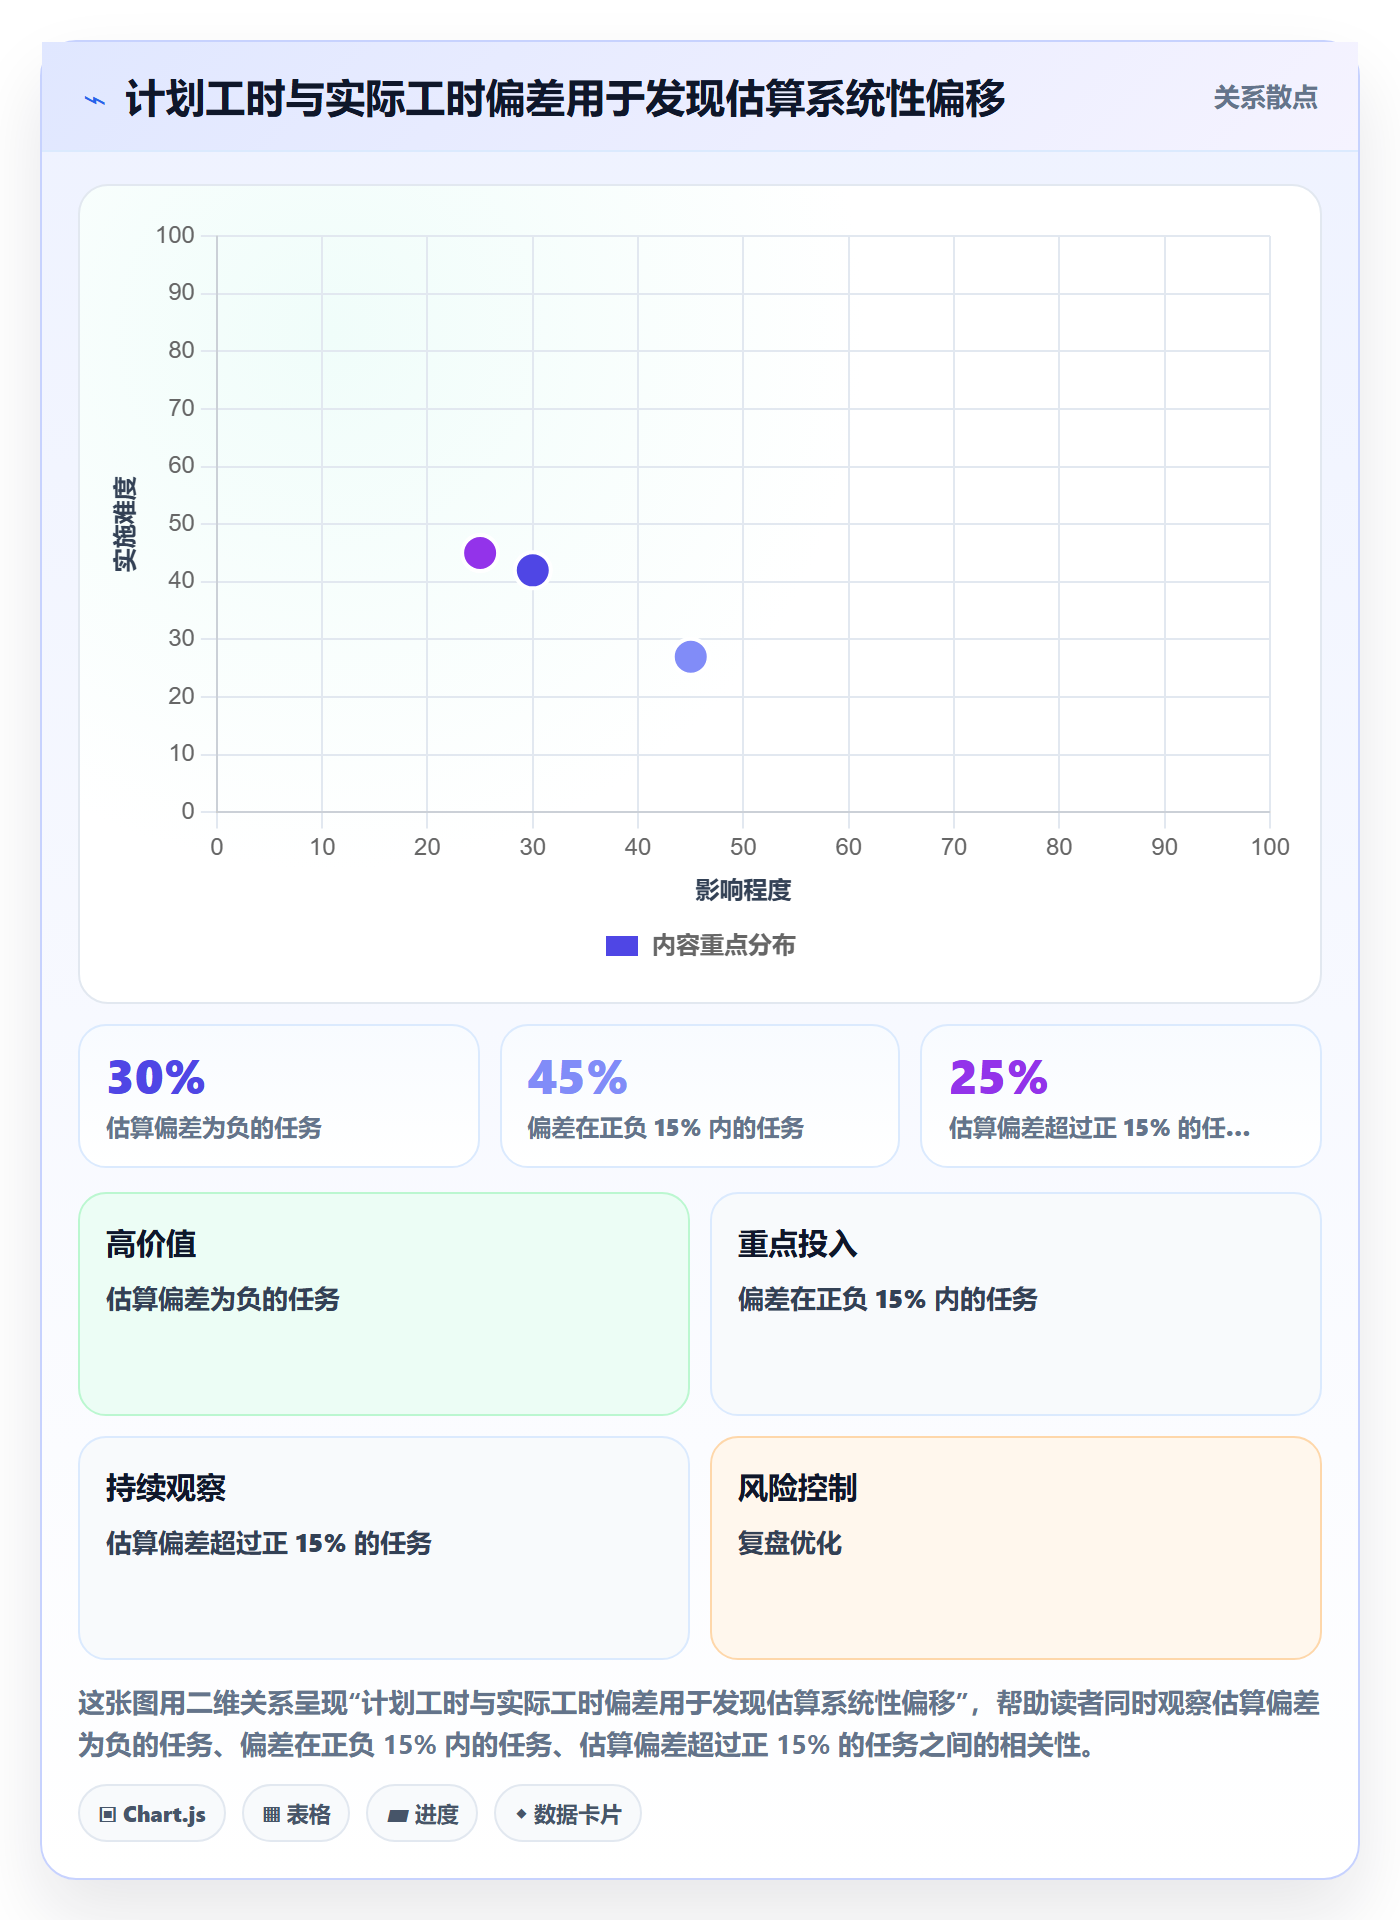Click the 数据卡片 tag chip
Viewport: 1400px width, 1920px height.
(x=568, y=1814)
